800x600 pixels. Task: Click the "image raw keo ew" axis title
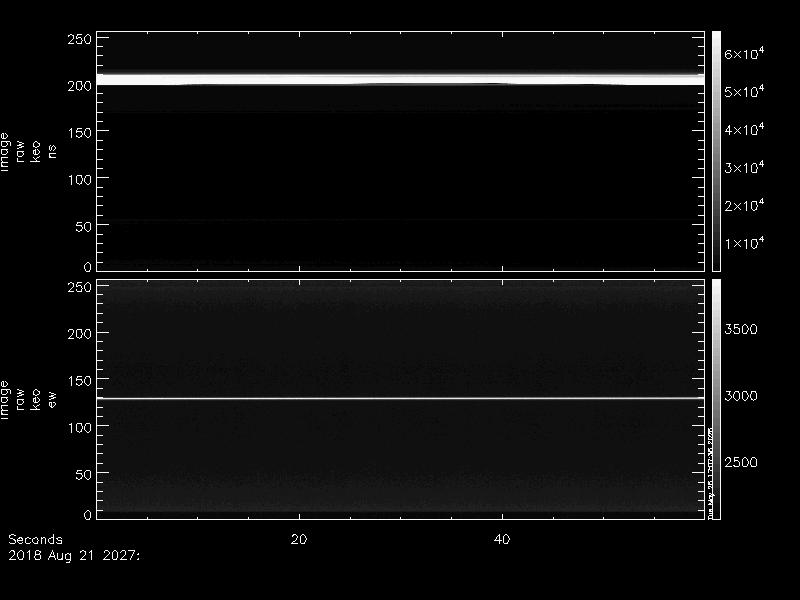pos(28,399)
